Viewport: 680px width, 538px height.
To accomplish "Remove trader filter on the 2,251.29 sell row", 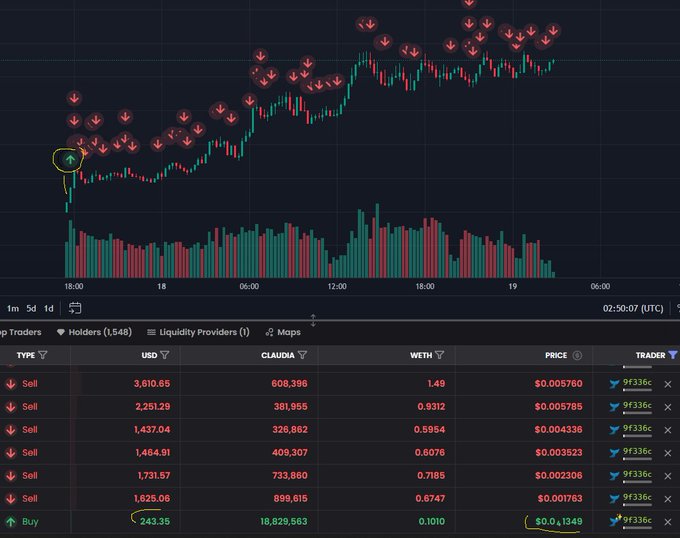I will (668, 407).
